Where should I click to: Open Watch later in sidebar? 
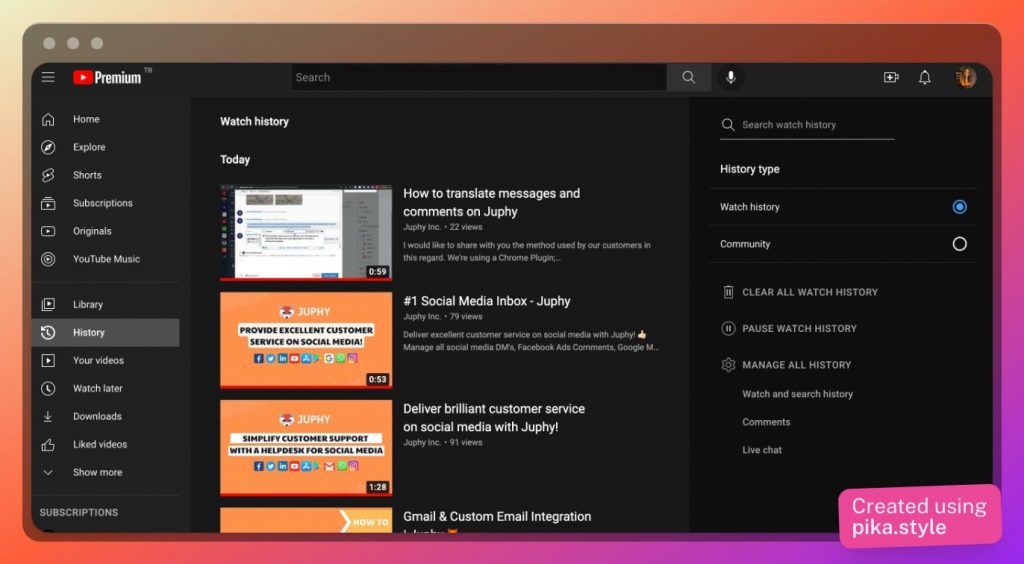(x=97, y=388)
